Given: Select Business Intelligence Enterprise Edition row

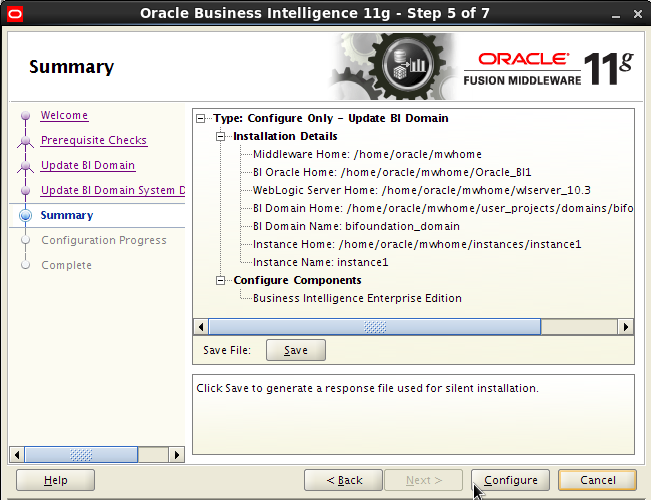Looking at the screenshot, I should 357,299.
